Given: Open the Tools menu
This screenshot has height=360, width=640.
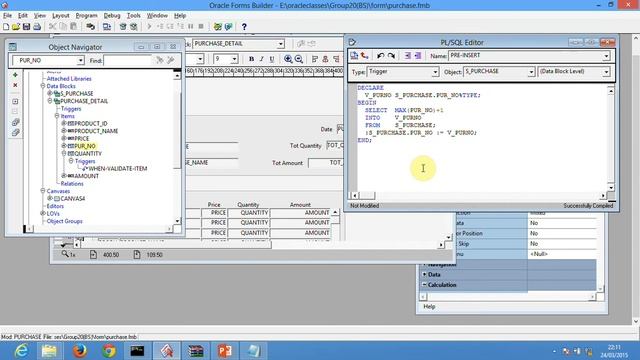Looking at the screenshot, I should pyautogui.click(x=133, y=16).
